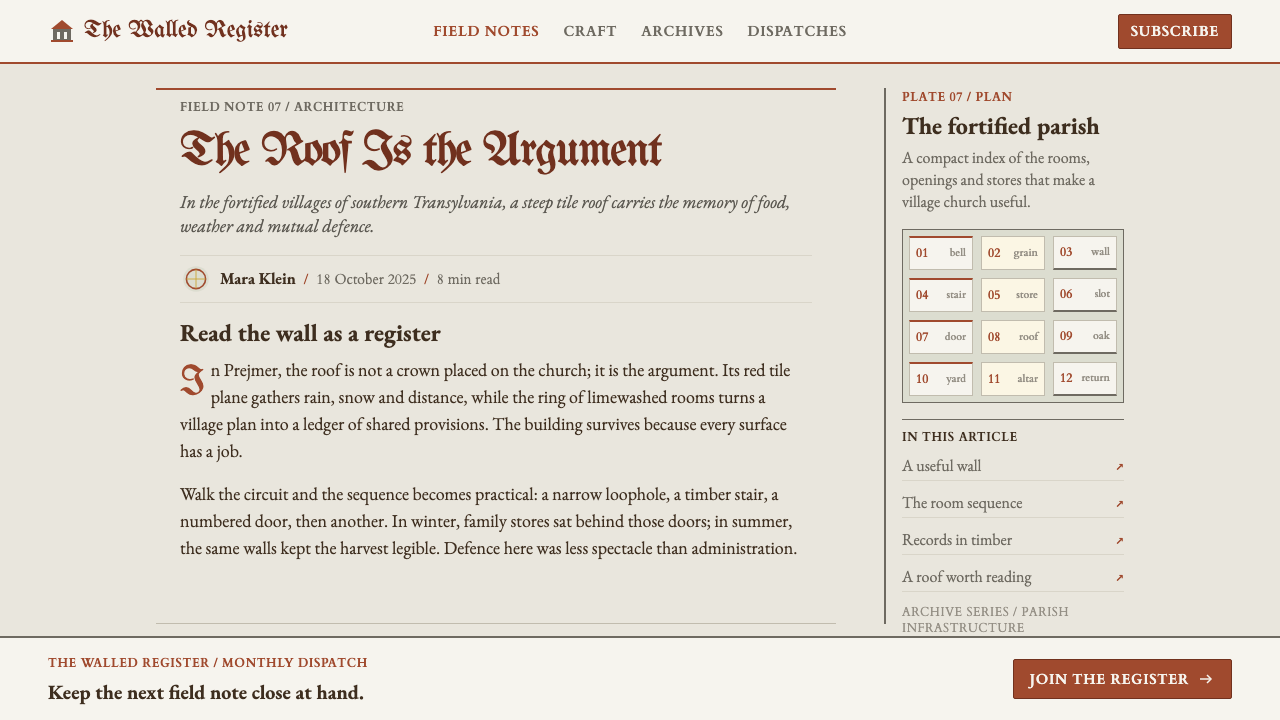1280x720 pixels.
Task: Click the 8 min read label
Action: click(468, 279)
